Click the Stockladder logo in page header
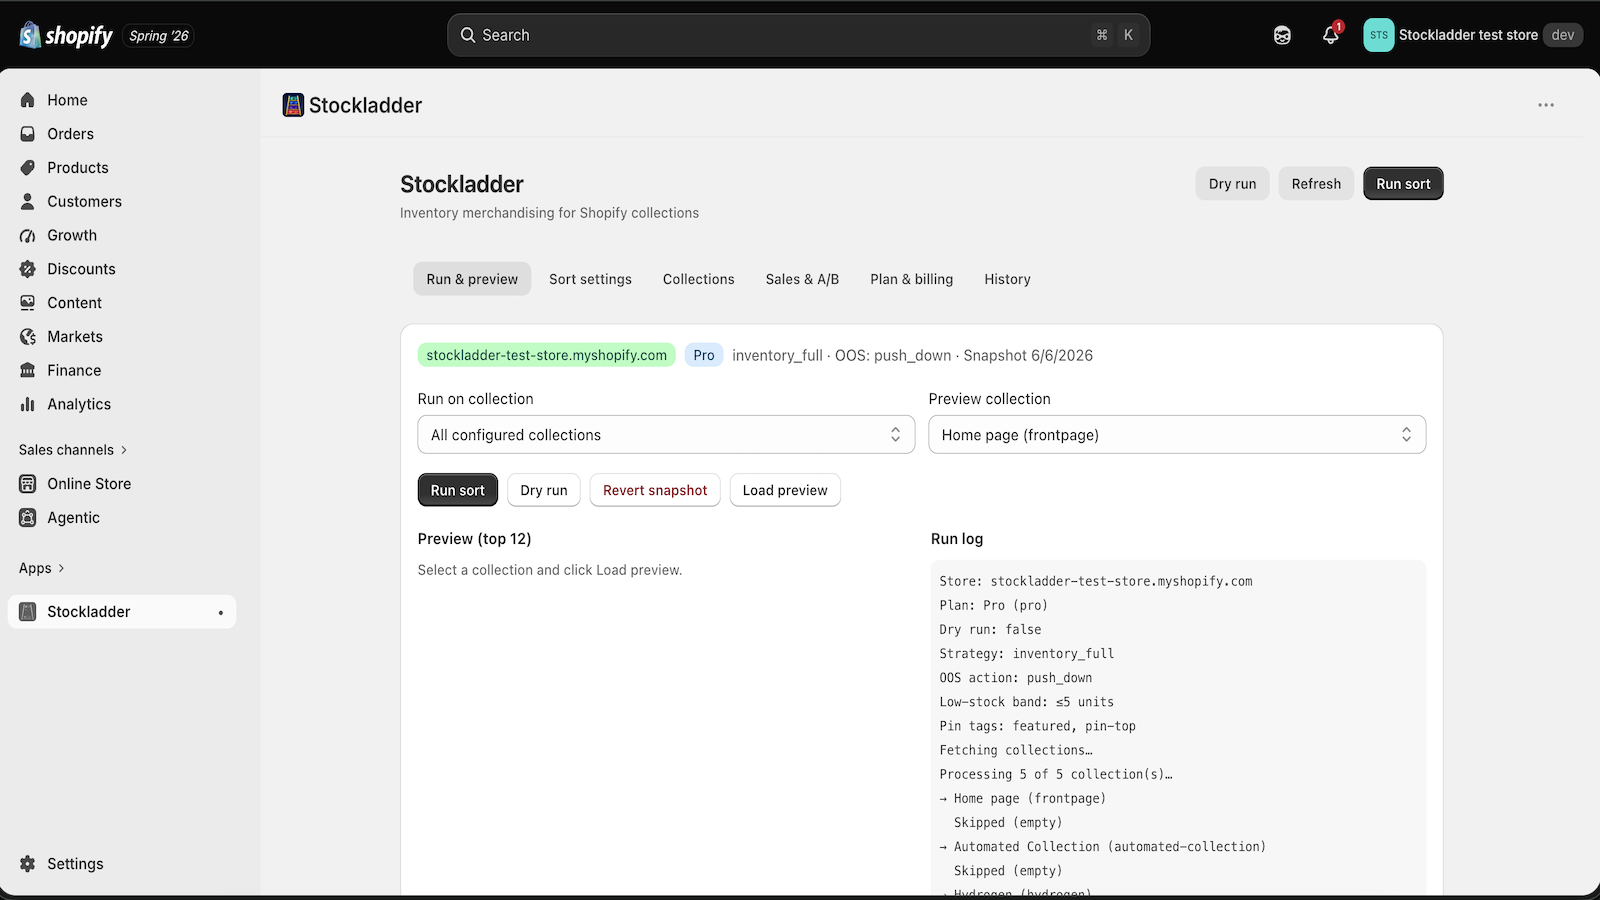This screenshot has width=1600, height=900. (x=293, y=105)
